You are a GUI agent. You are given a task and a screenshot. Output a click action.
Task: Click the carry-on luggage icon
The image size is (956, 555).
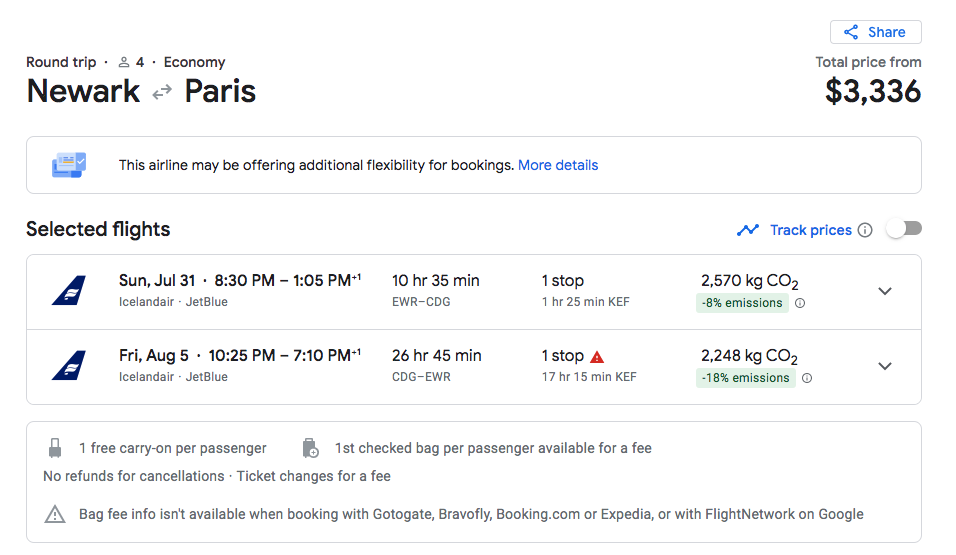coord(55,448)
